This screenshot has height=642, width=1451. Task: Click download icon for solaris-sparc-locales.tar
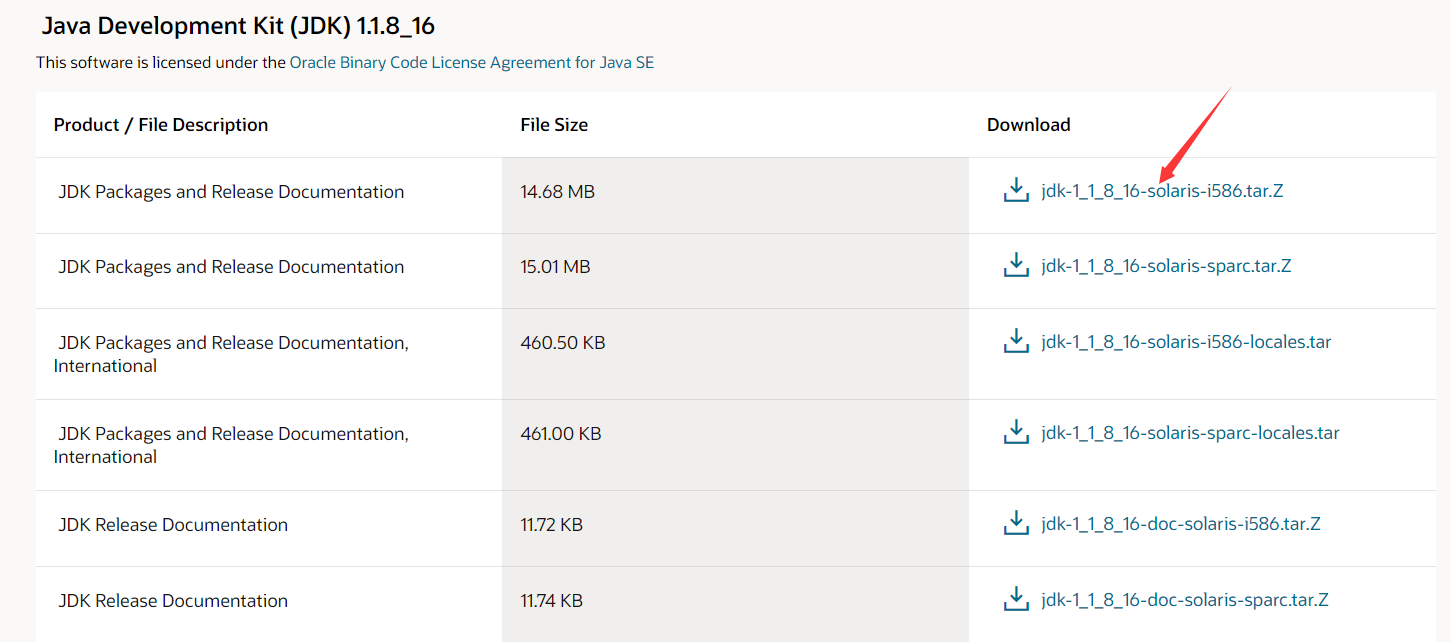point(1016,433)
